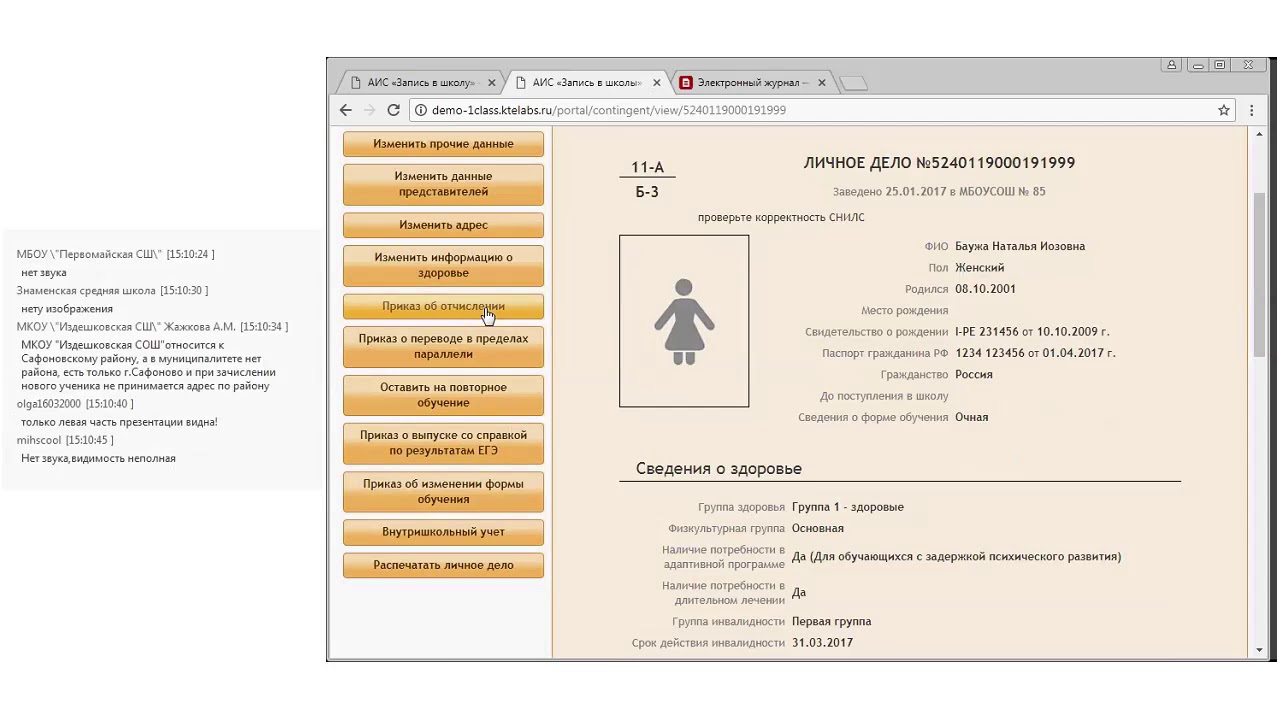Click проверьте корректность СНИЛС notice
Screen dimensions: 1280x720
781,217
